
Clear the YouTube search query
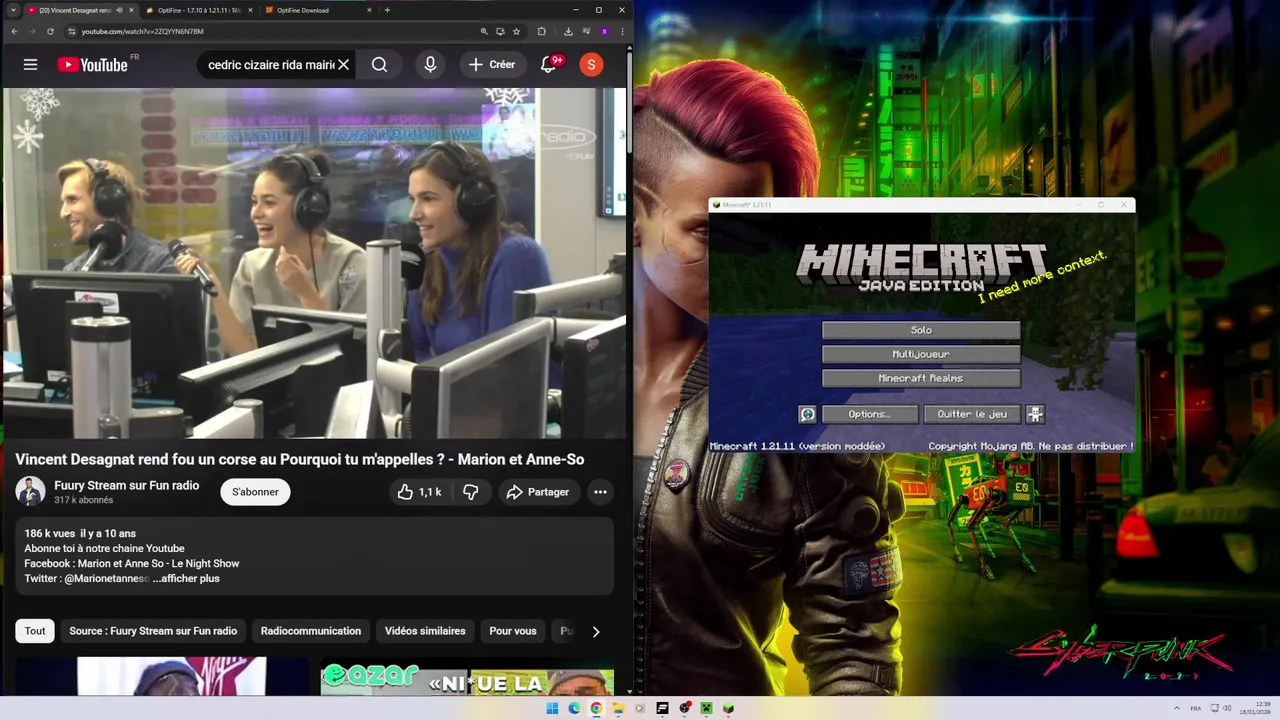343,64
